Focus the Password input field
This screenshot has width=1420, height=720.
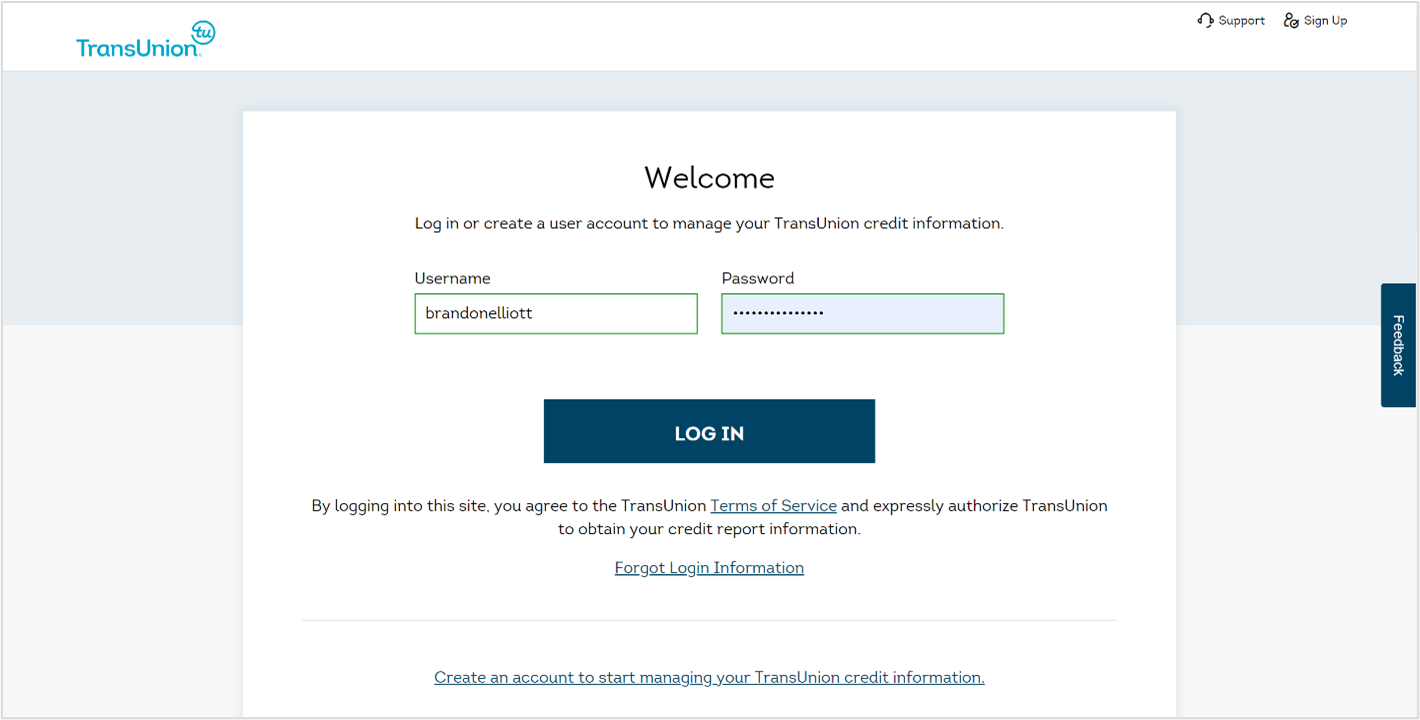coord(862,313)
